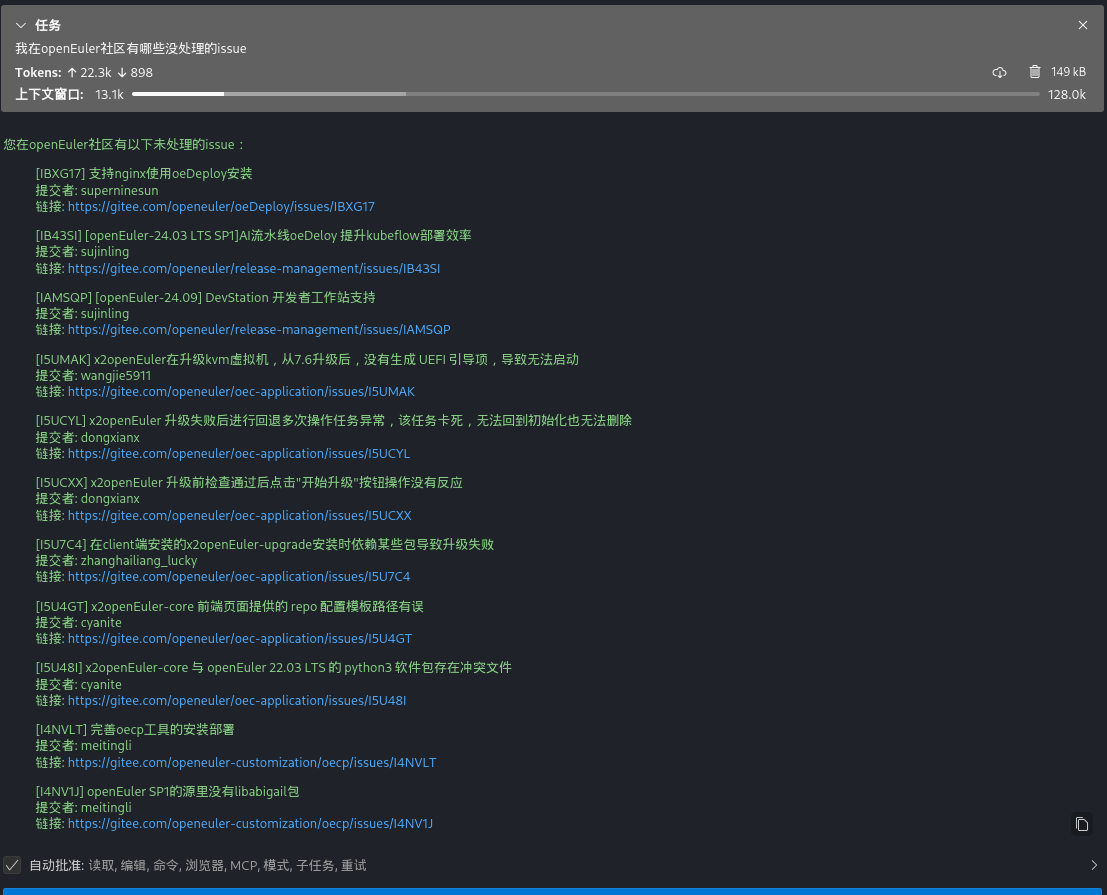Screen dimensions: 1107x895
Task: Select the I4NV1J libabigail issue title
Action: (x=167, y=792)
